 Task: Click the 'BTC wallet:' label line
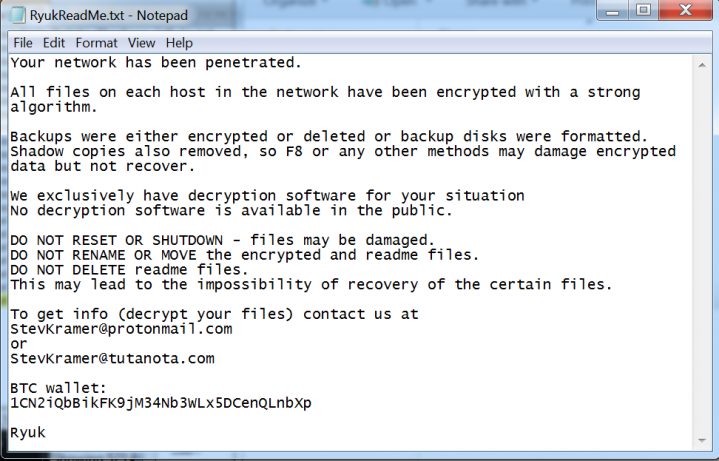pyautogui.click(x=58, y=388)
